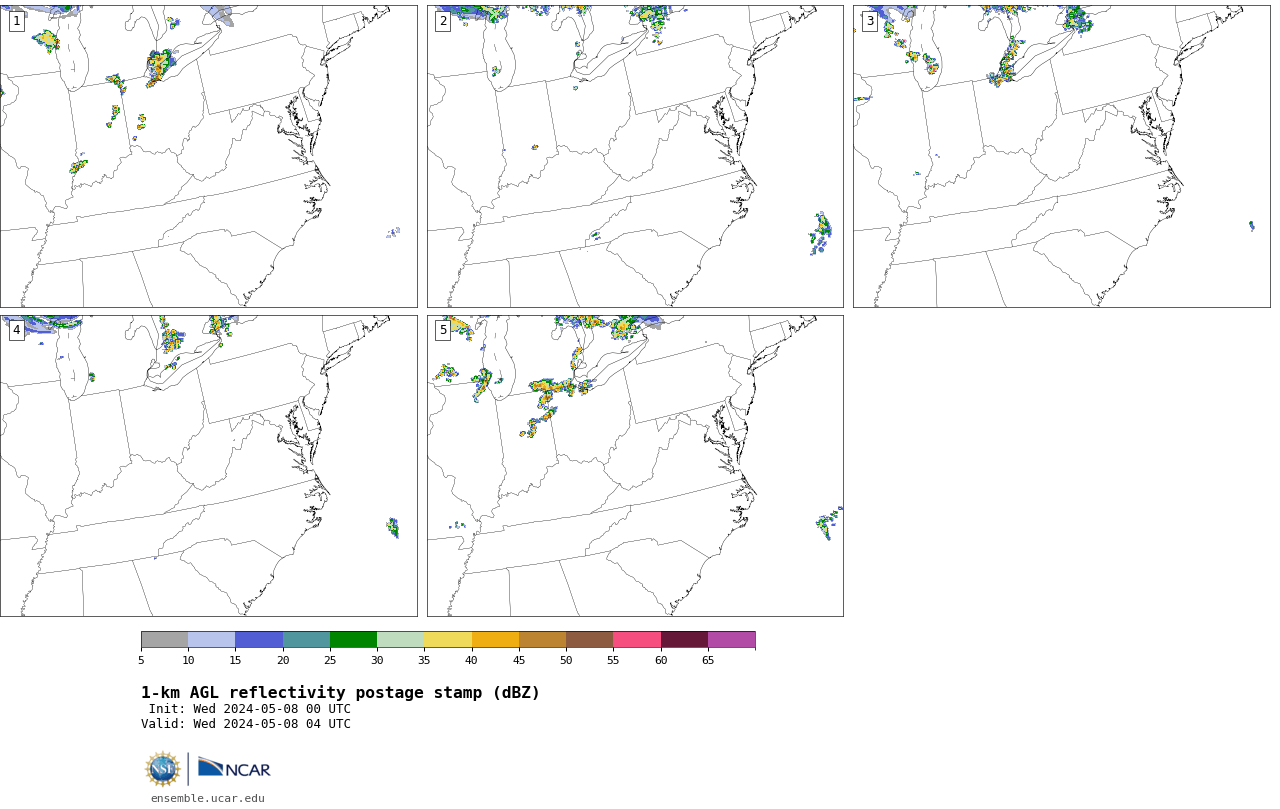
Task: Click the brown 50-55 dBZ swatch
Action: pyautogui.click(x=589, y=640)
